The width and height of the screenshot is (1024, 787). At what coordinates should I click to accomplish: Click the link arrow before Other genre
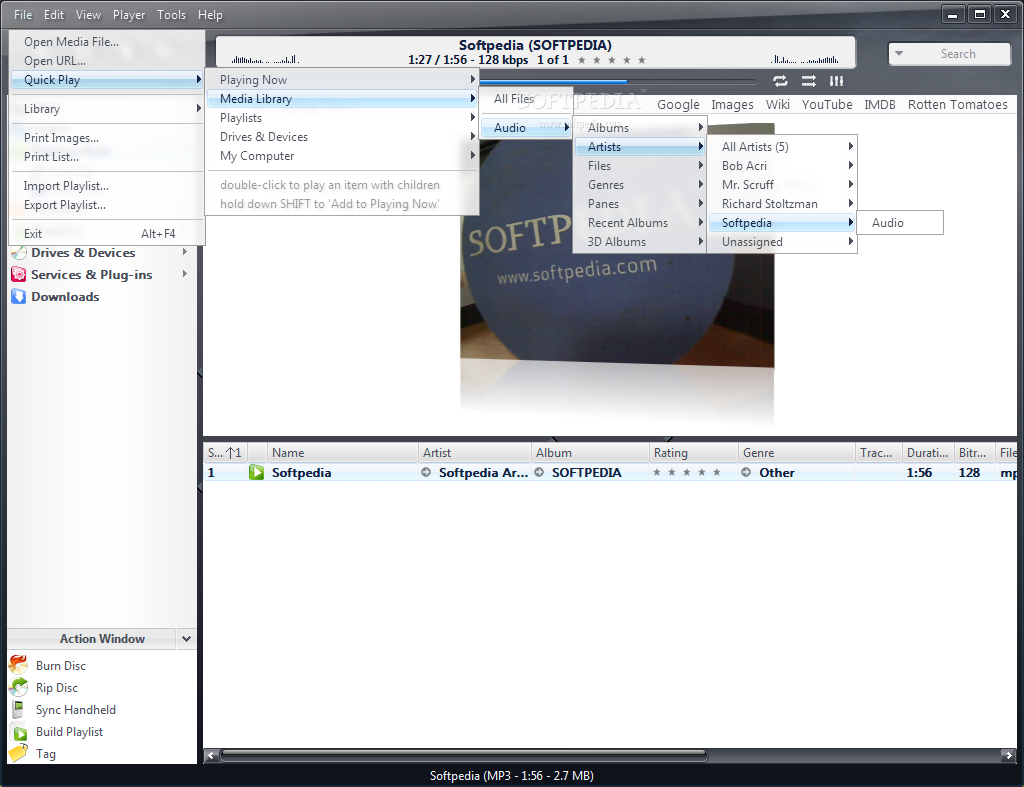click(x=746, y=472)
